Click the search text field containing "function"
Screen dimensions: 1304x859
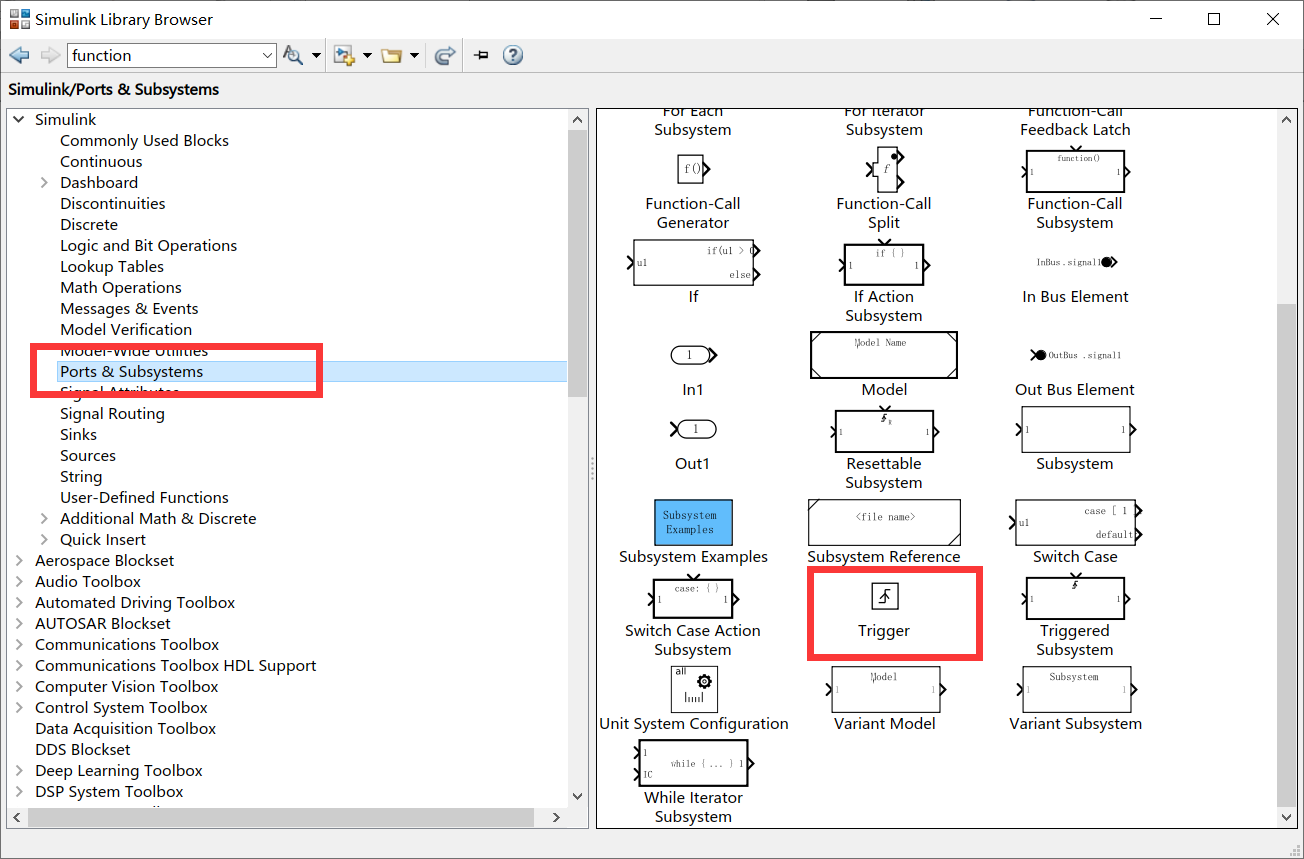tap(162, 56)
